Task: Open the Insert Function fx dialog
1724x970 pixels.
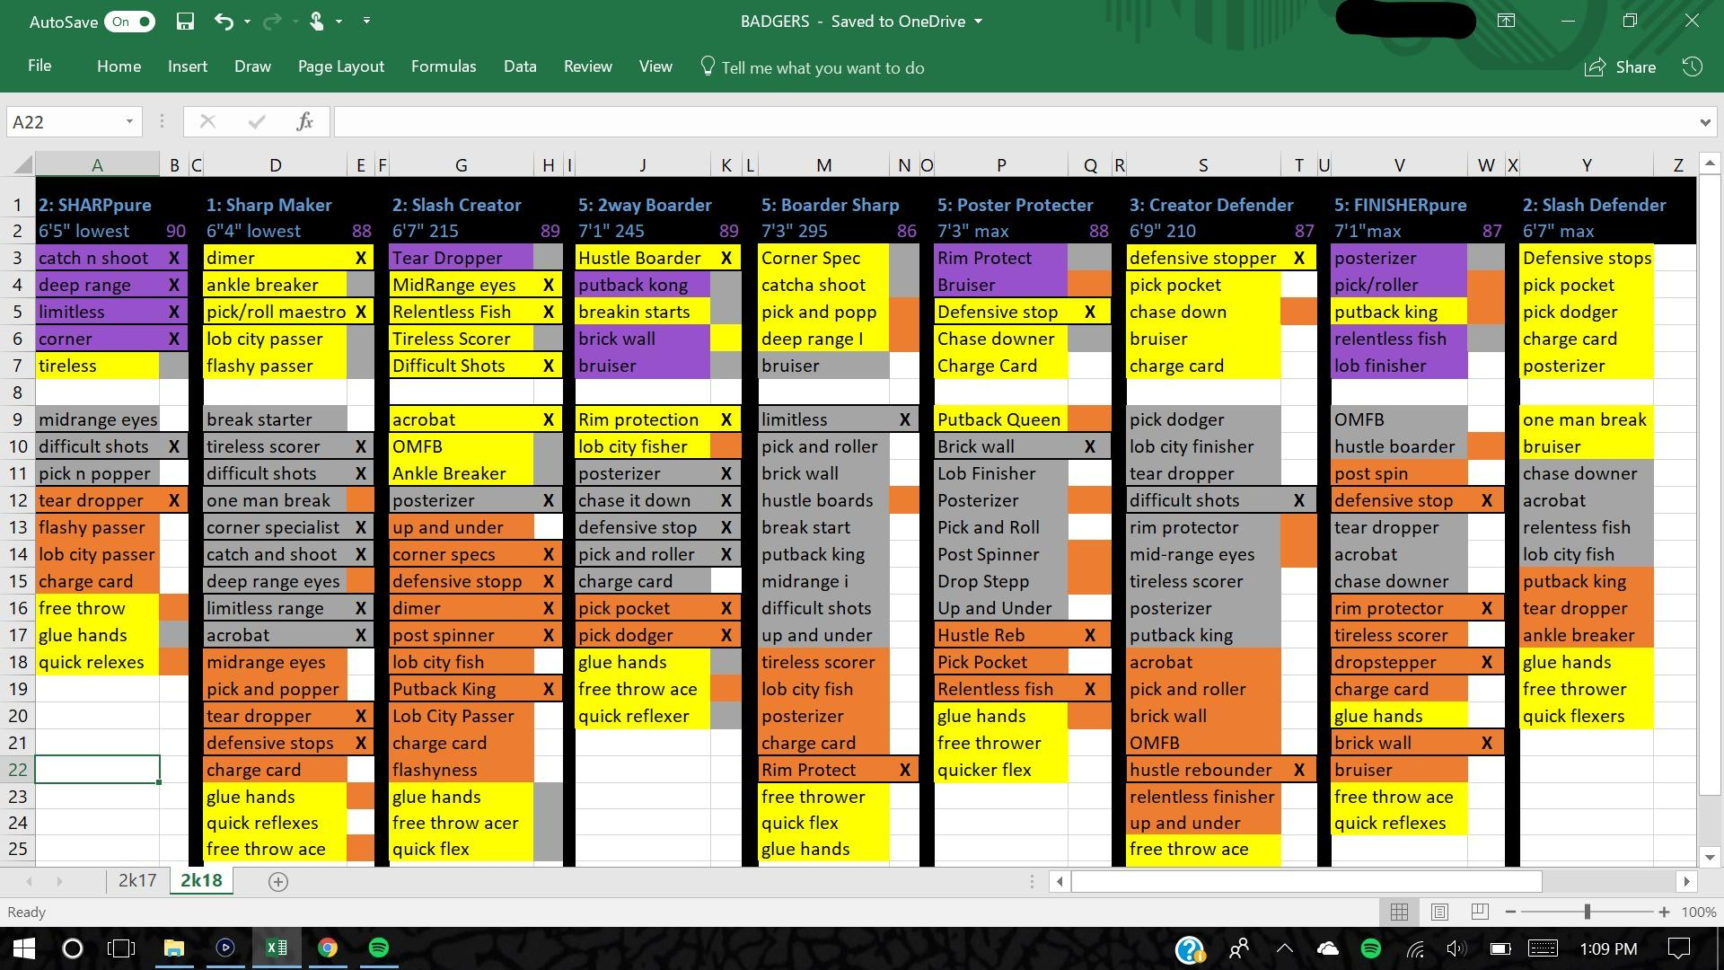Action: [306, 121]
